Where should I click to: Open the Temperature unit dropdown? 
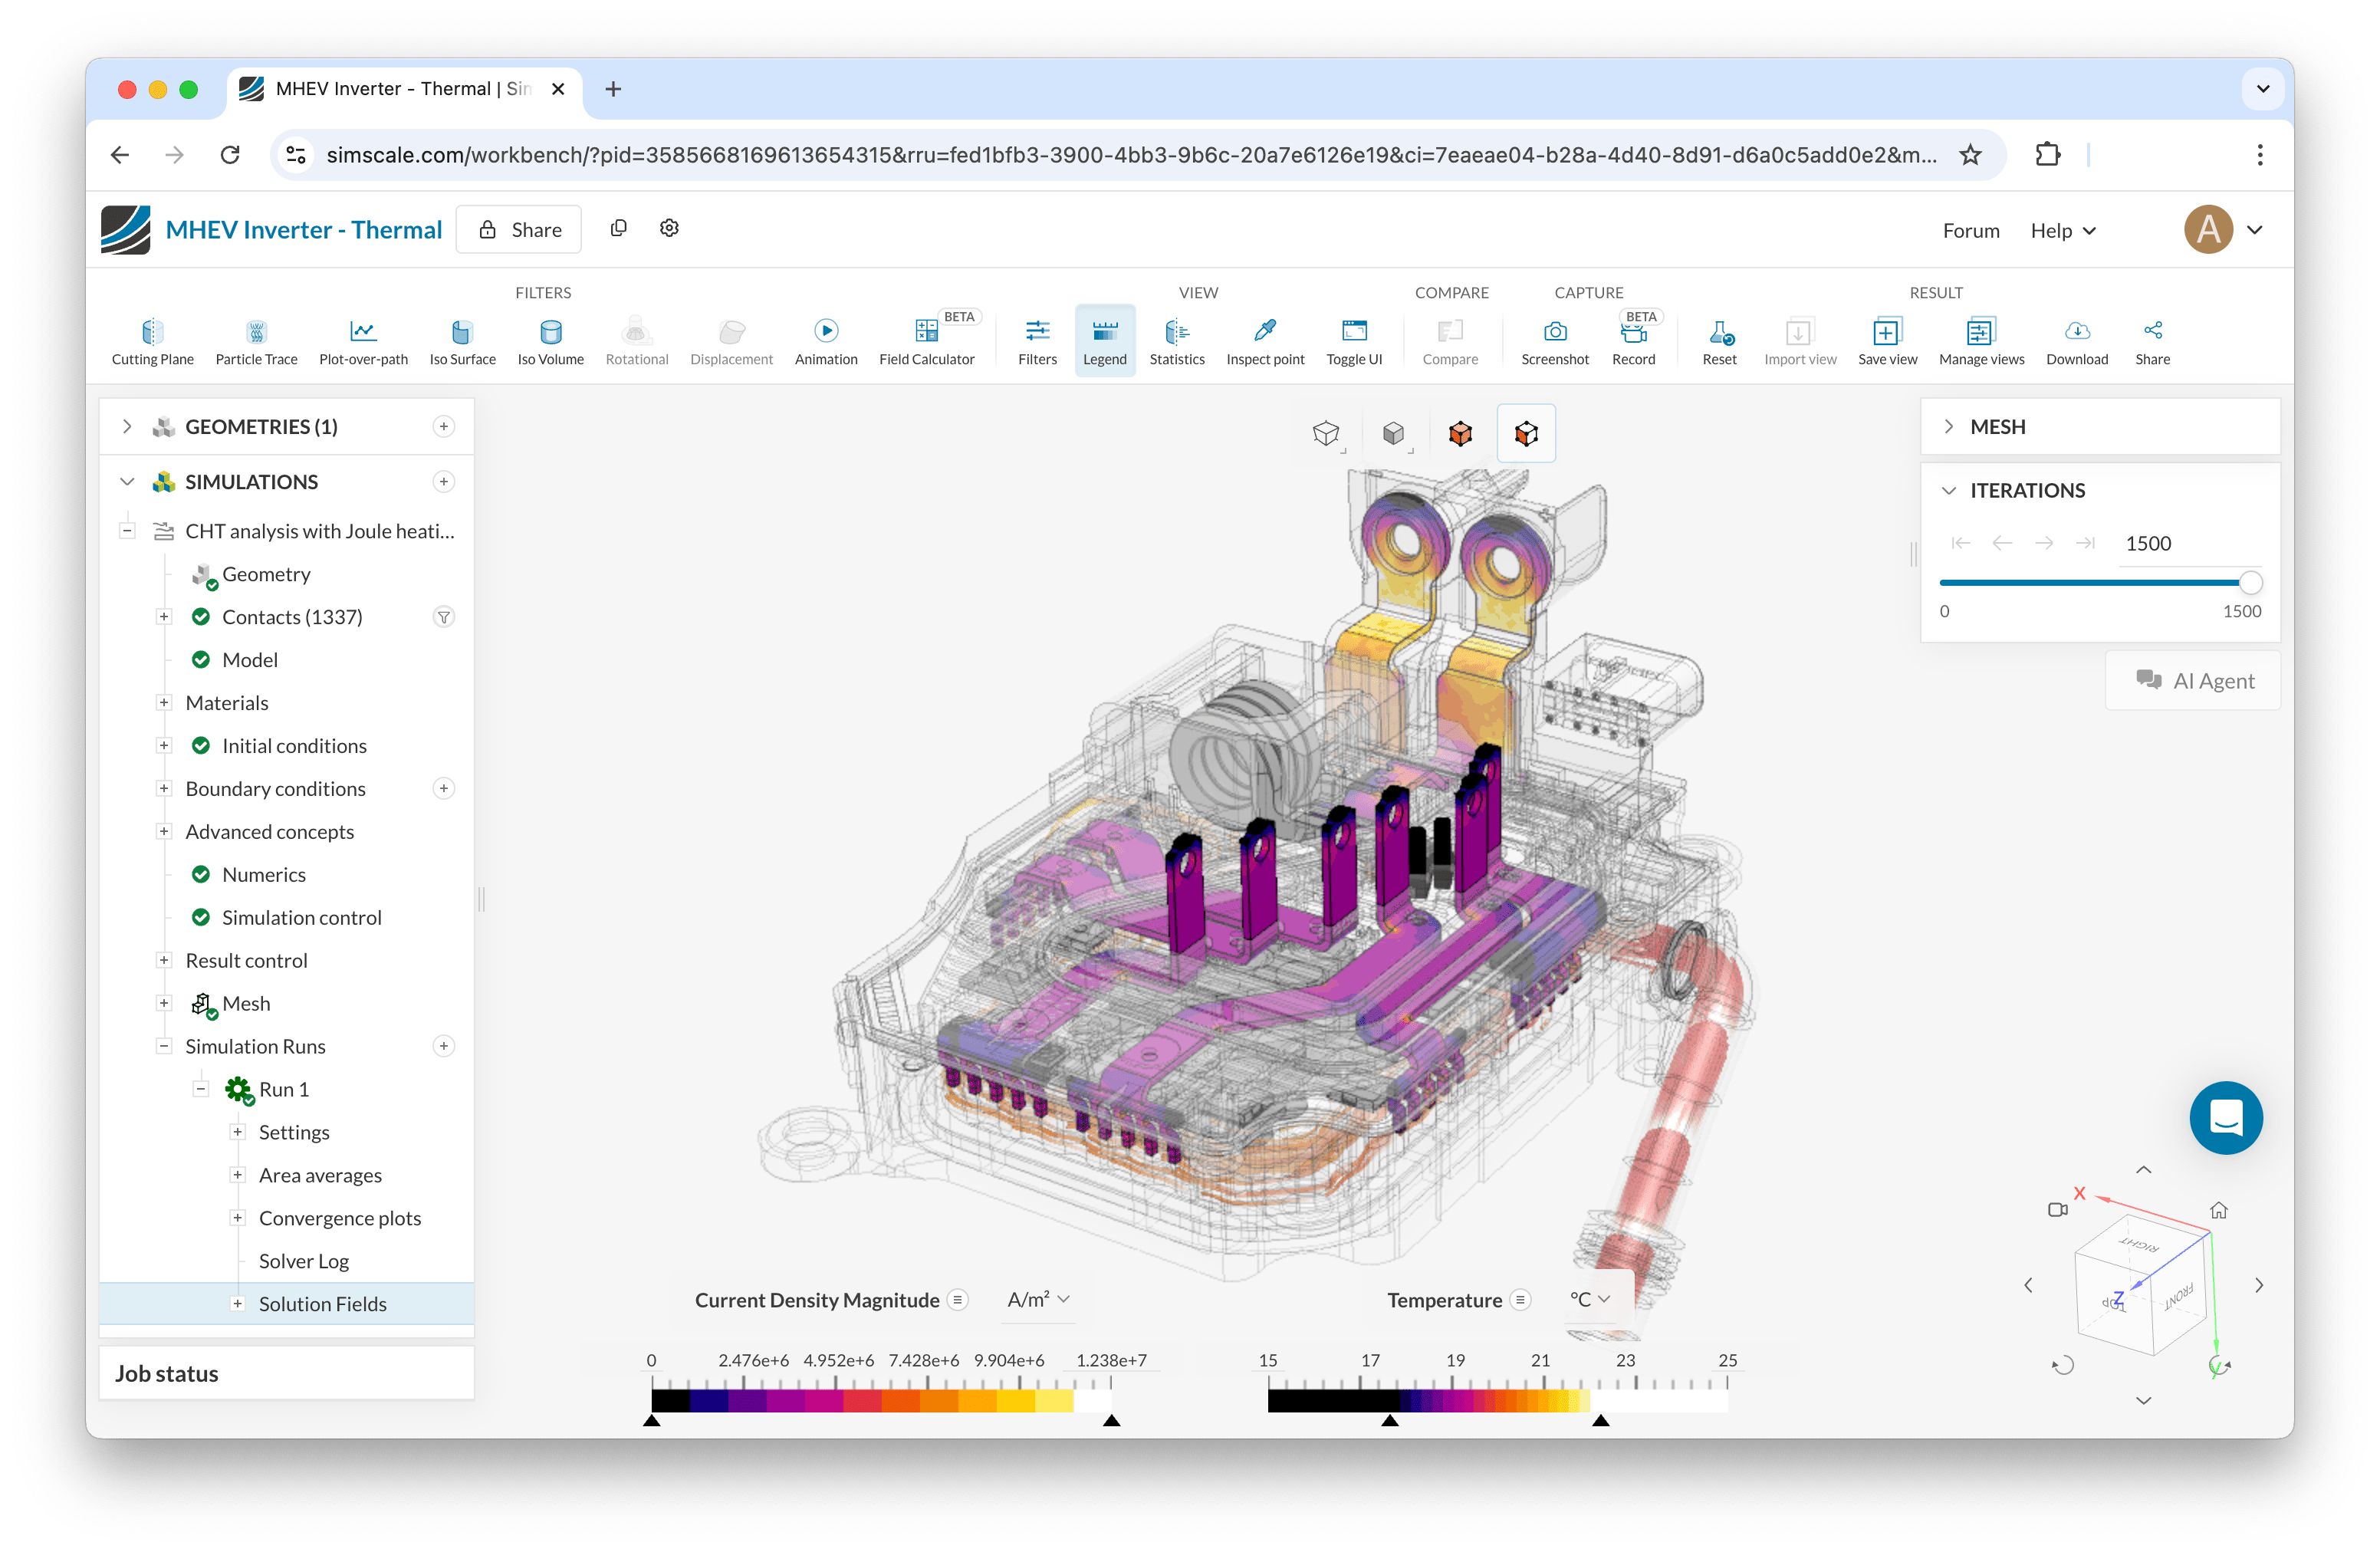(1590, 1300)
